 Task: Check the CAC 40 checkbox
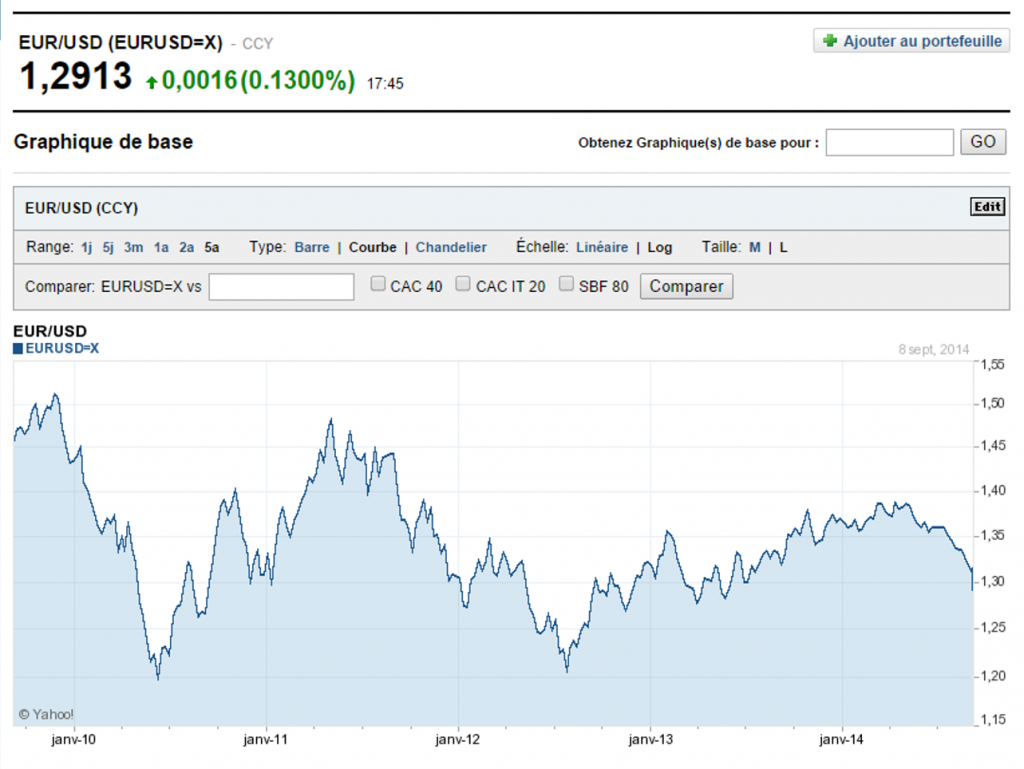click(378, 284)
